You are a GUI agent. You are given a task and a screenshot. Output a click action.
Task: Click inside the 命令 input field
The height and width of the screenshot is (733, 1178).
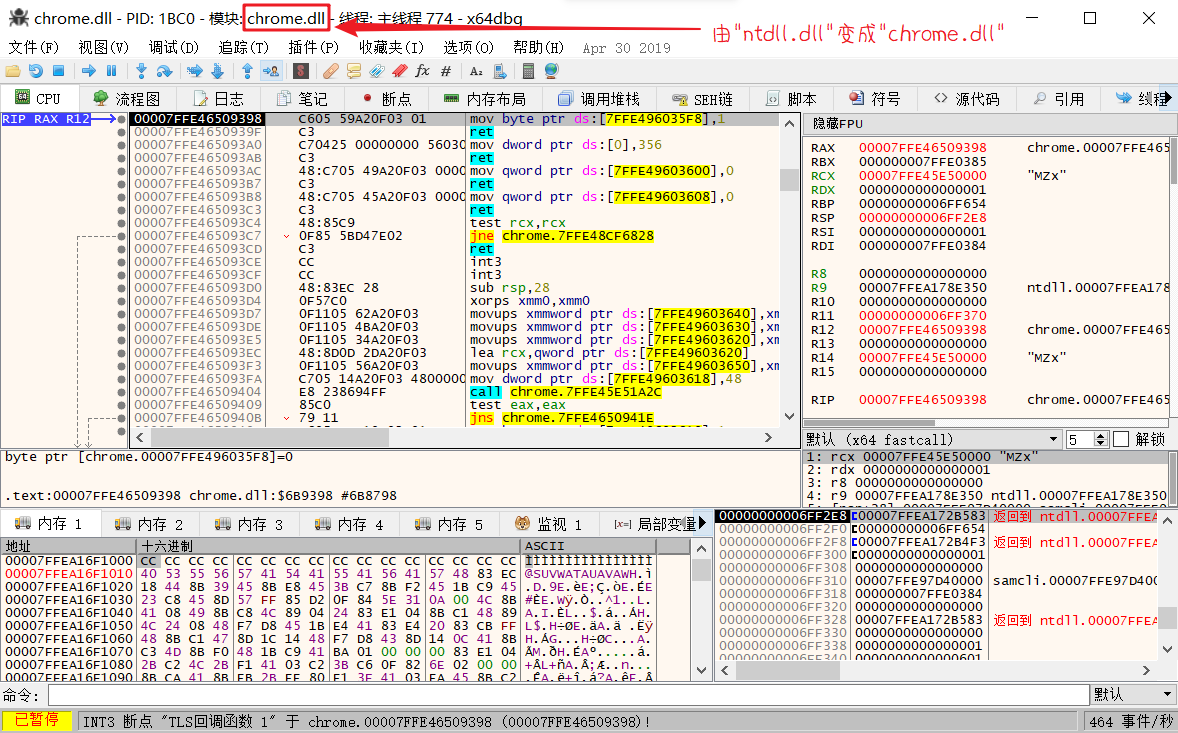pyautogui.click(x=568, y=695)
